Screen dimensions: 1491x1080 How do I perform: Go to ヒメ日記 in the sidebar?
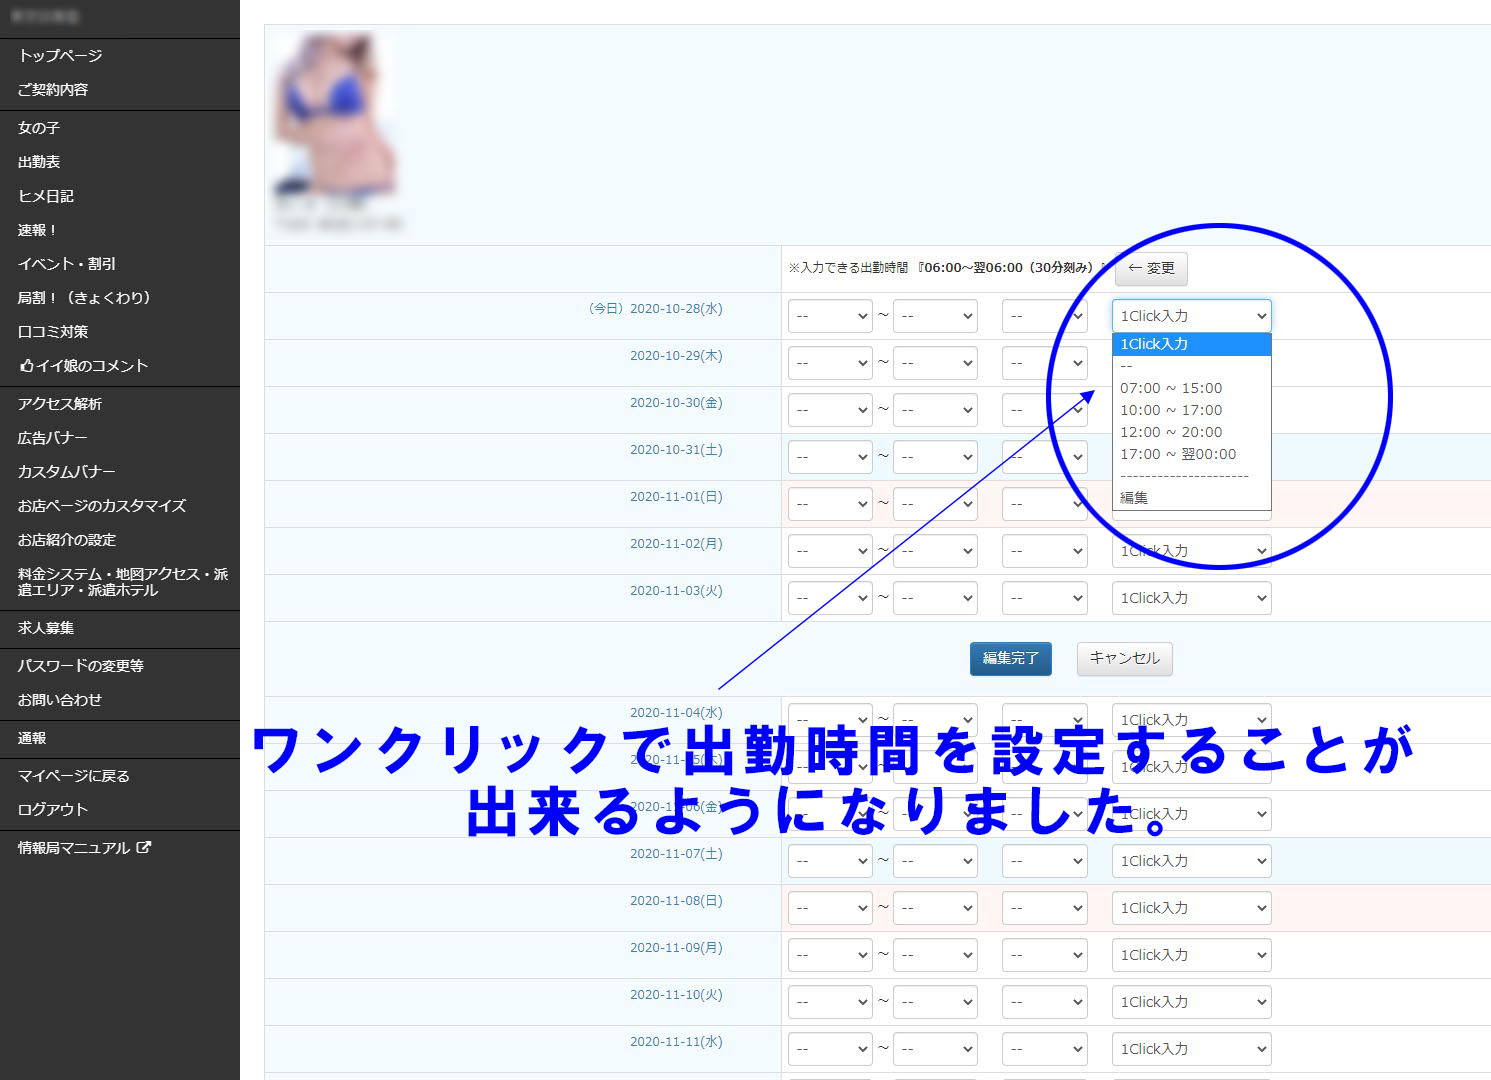46,196
